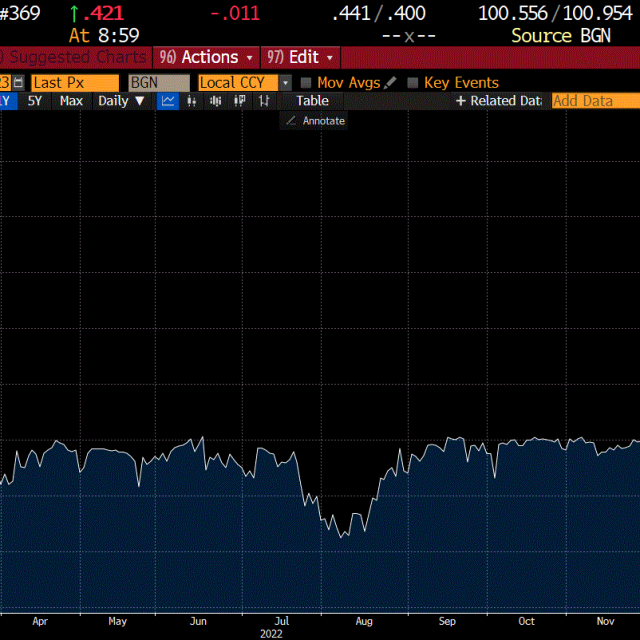Switch to the 5Y time range
Screen dimensions: 640x640
[x=35, y=101]
